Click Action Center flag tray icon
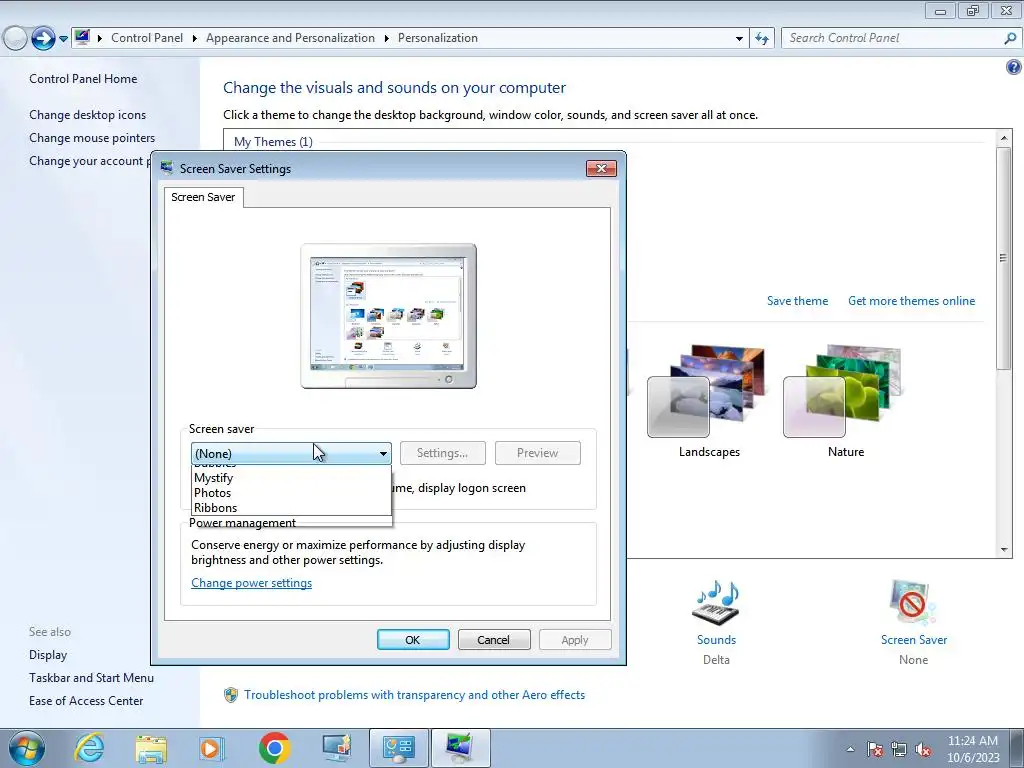The image size is (1024, 768). click(x=875, y=749)
